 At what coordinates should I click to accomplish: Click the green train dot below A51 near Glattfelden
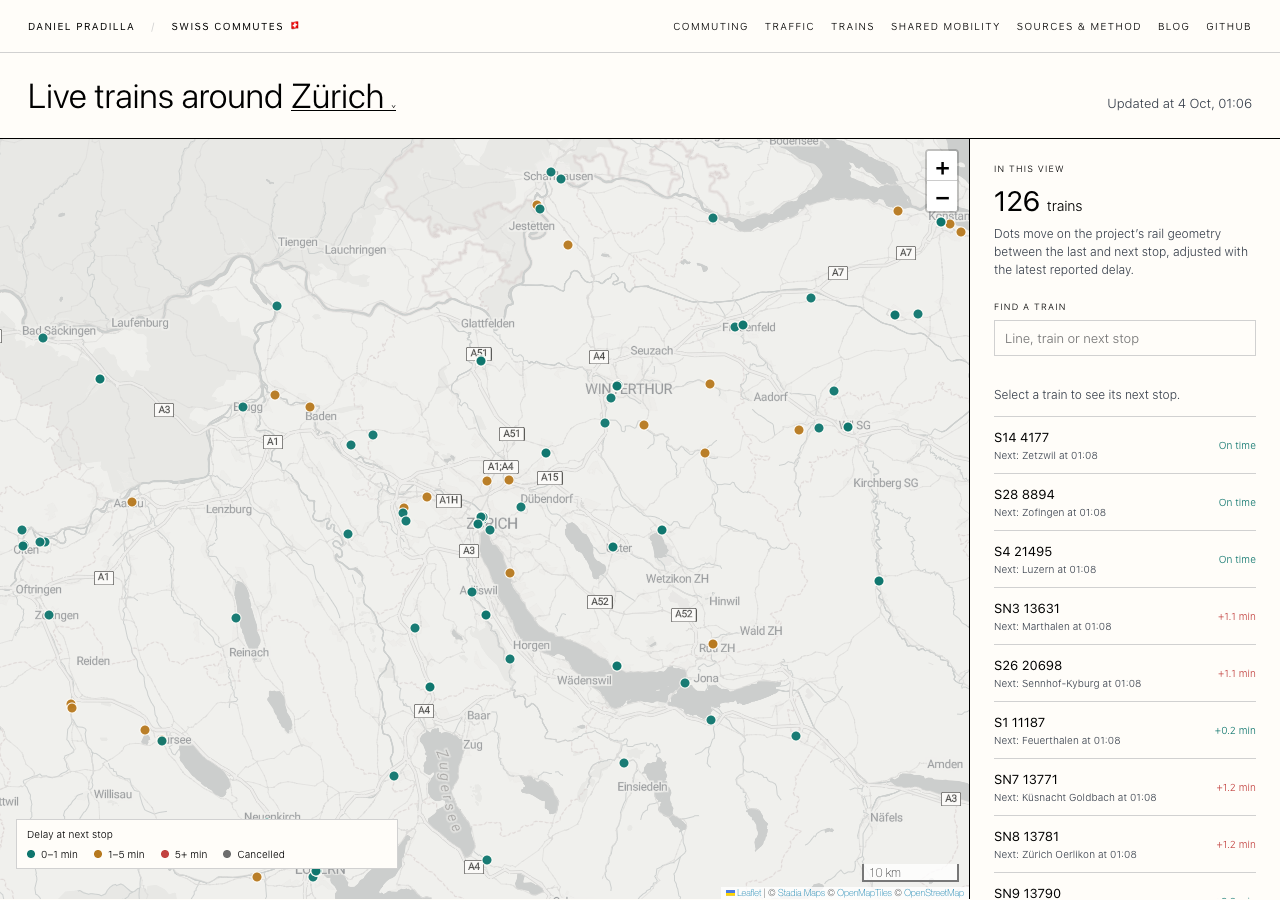point(481,361)
